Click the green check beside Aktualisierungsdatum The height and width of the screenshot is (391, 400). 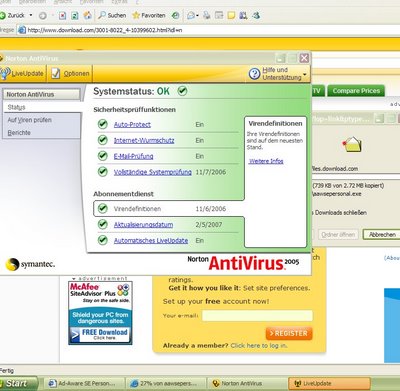103,224
